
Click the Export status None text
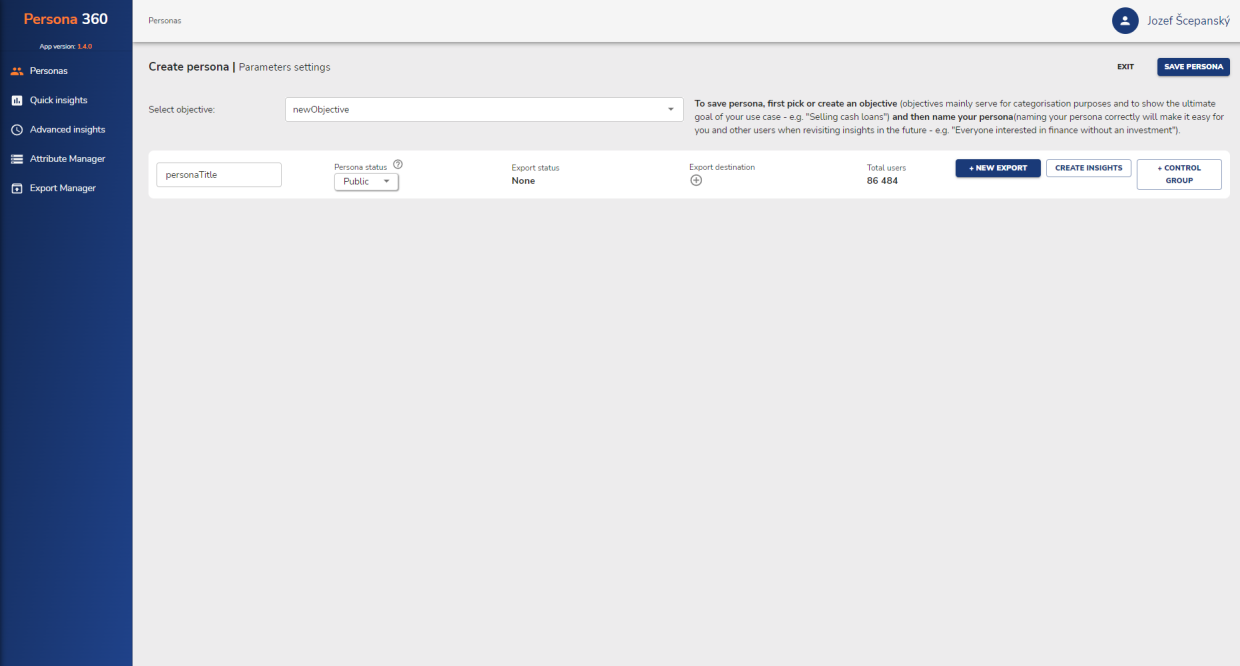point(523,181)
